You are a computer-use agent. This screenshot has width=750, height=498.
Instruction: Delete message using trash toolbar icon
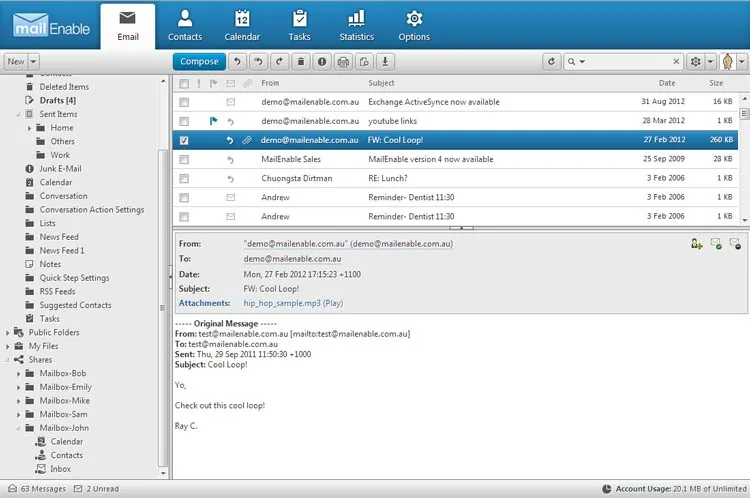301,62
